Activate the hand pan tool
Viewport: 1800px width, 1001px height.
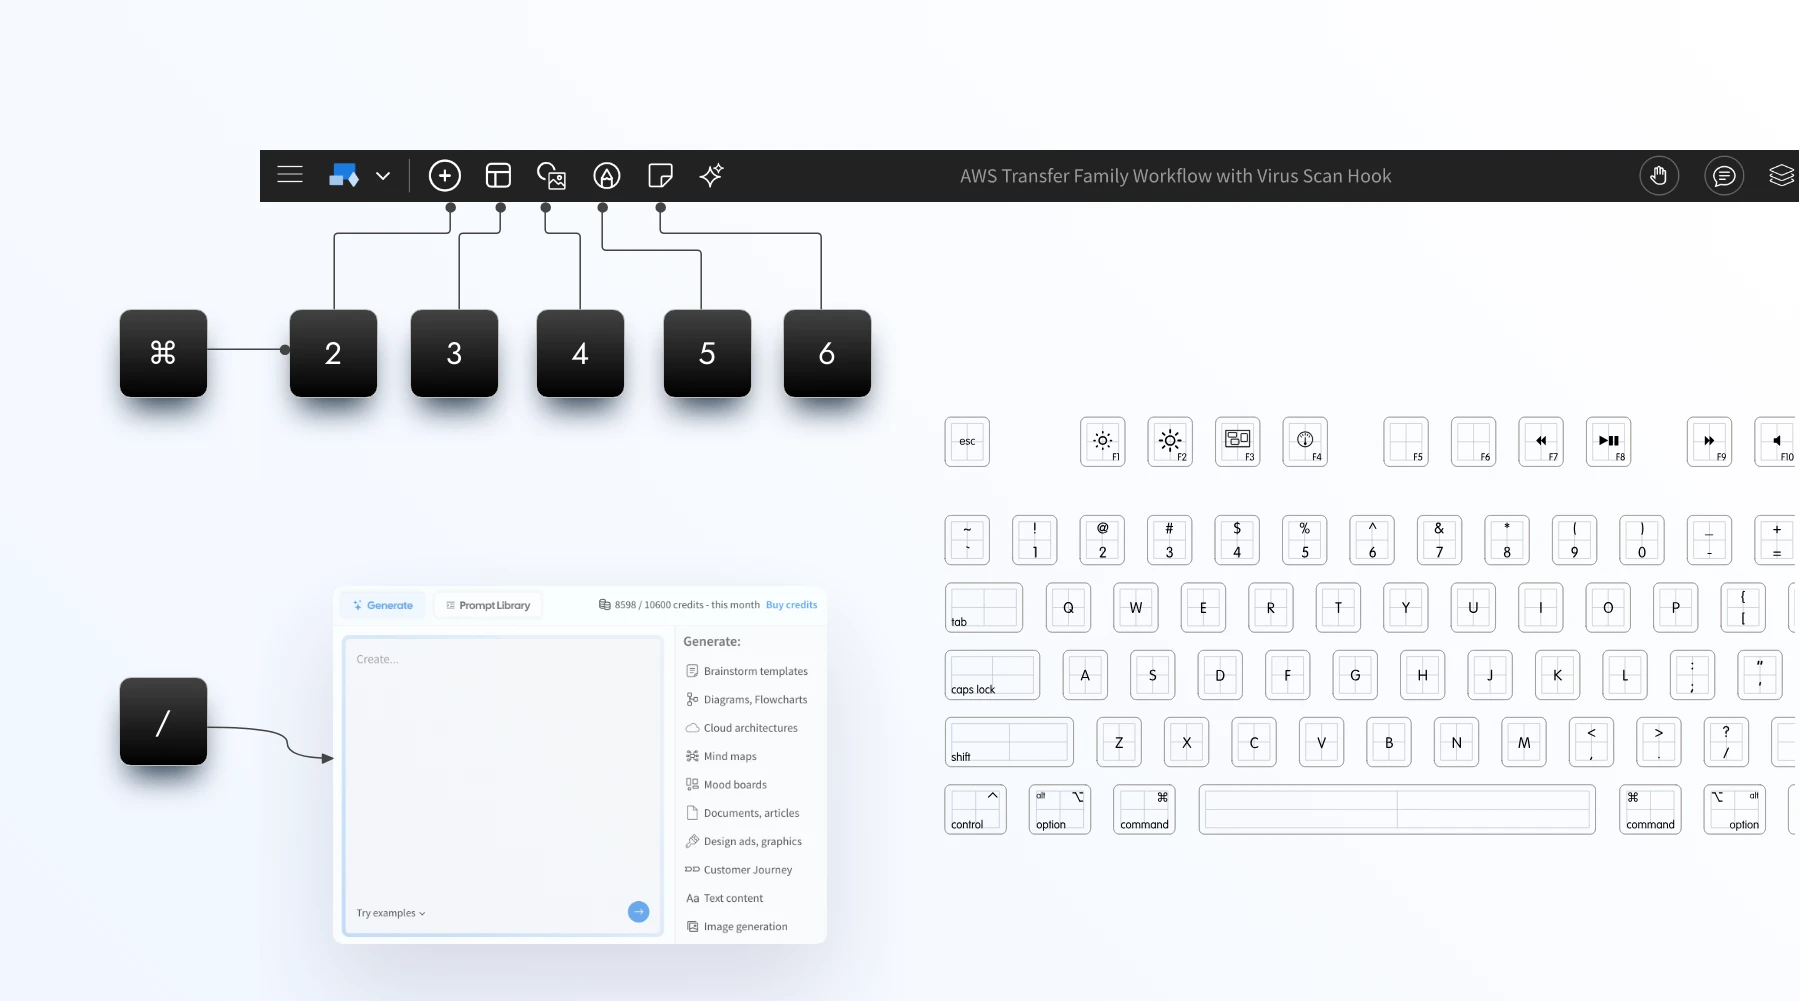(1659, 175)
